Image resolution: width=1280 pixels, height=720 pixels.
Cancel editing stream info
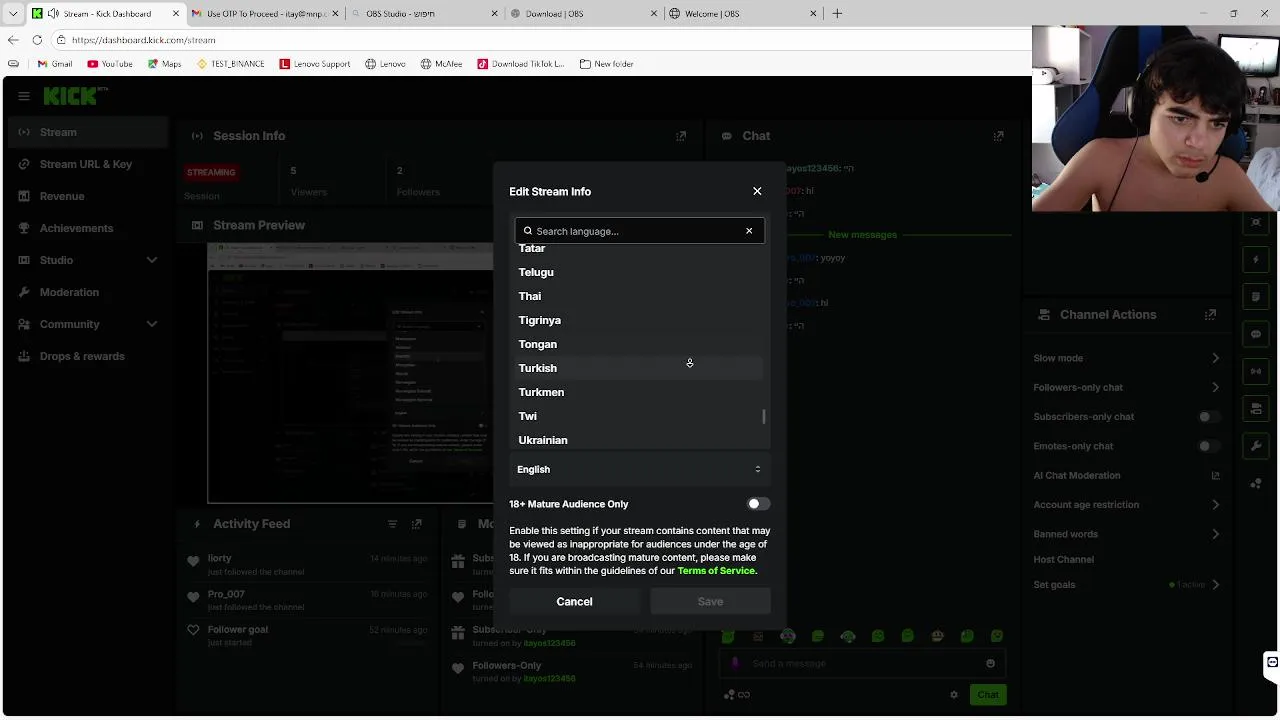574,601
